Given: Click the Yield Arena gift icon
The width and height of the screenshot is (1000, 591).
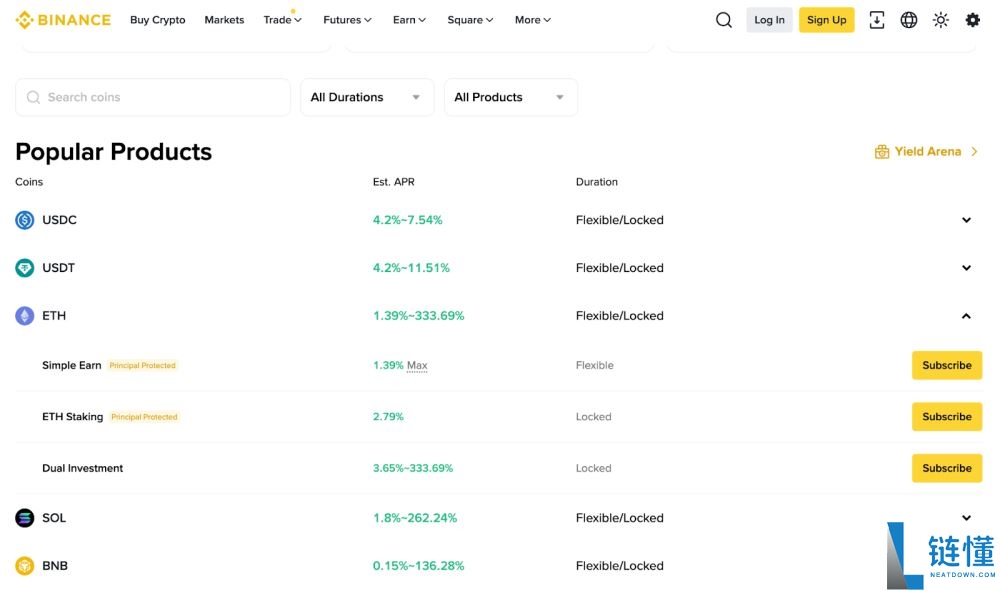Looking at the screenshot, I should [x=882, y=152].
